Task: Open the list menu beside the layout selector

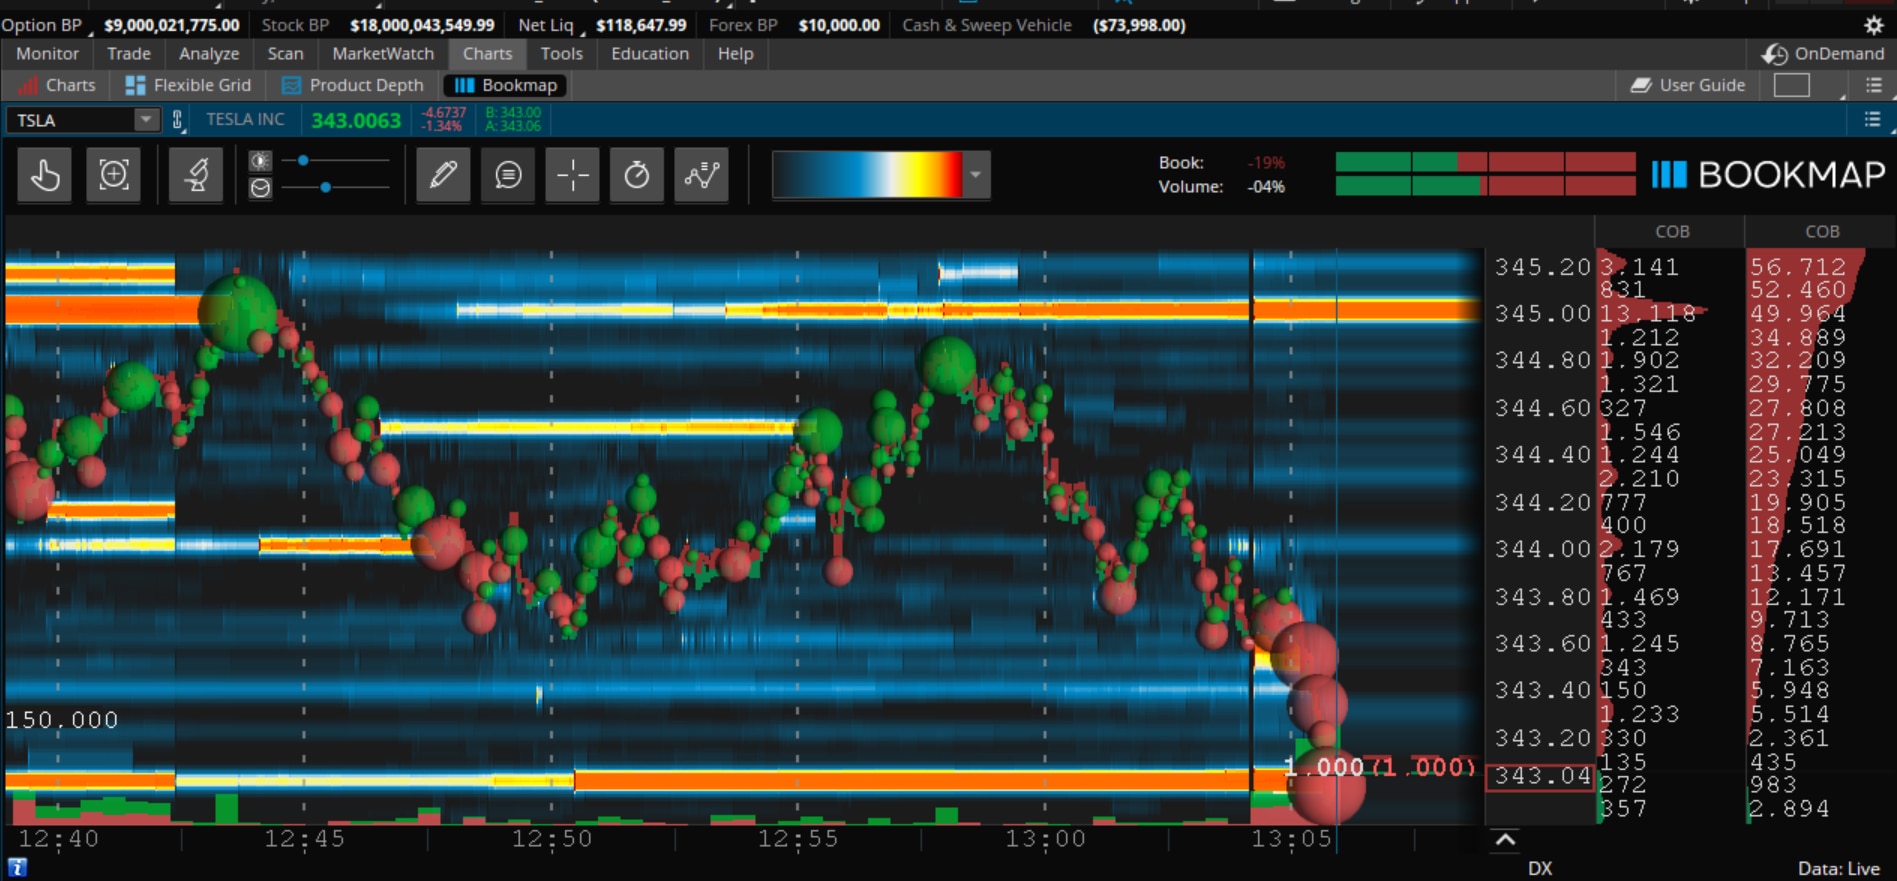Action: pos(1874,86)
